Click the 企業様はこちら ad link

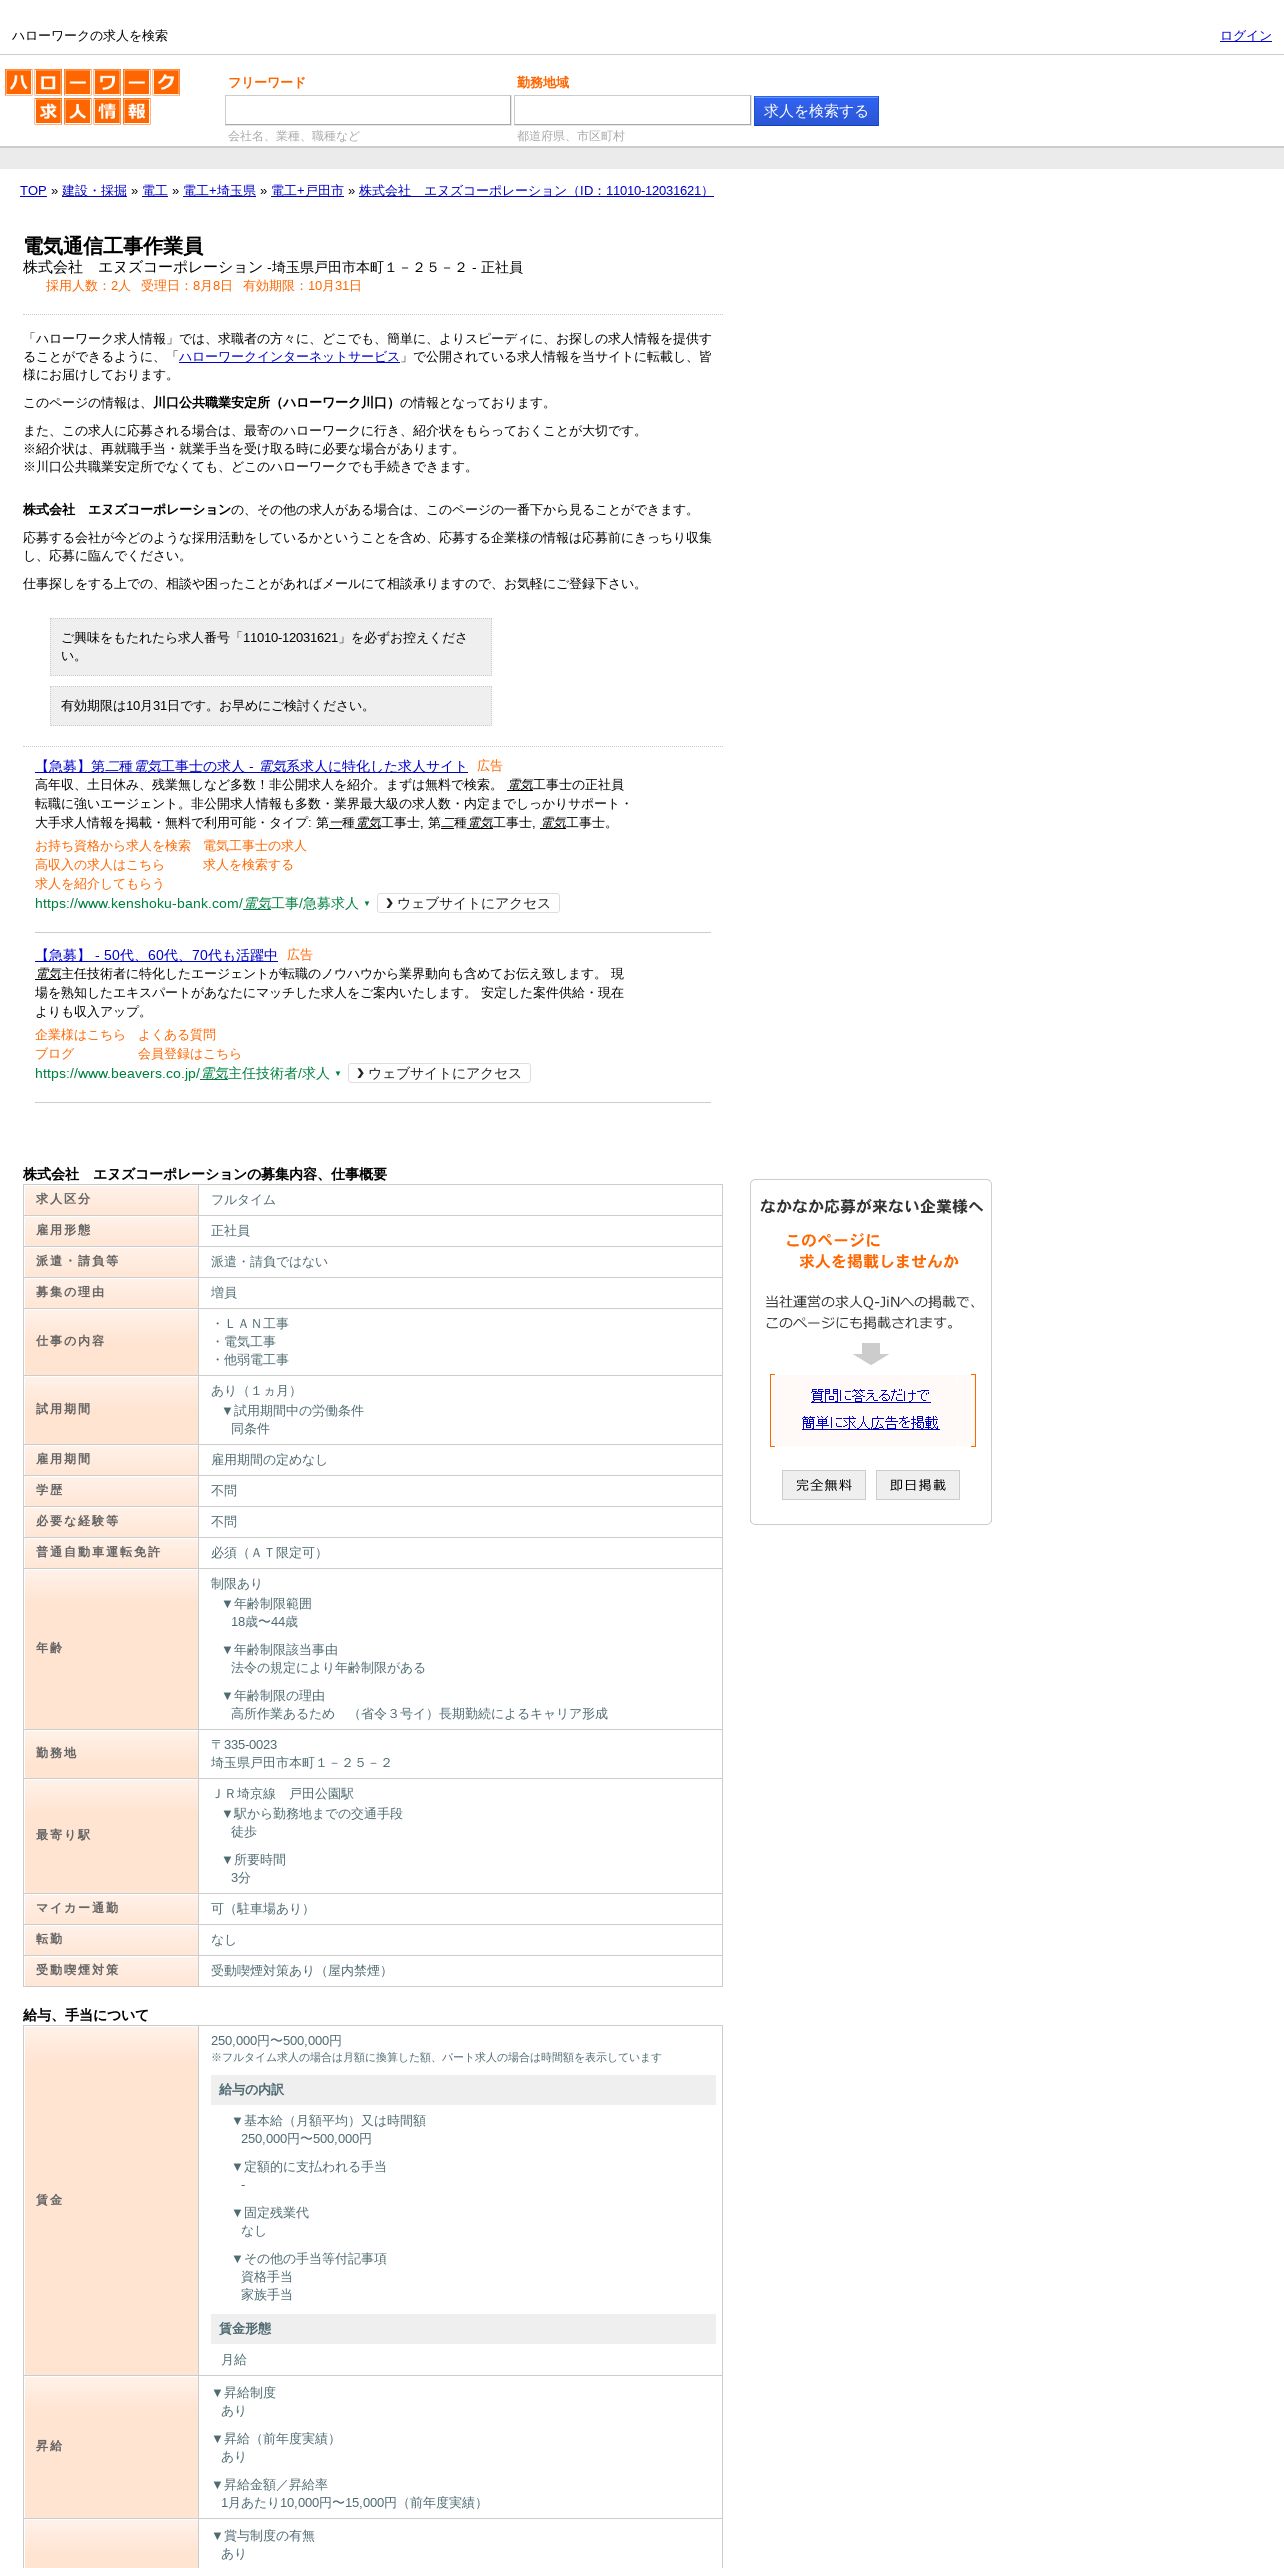click(80, 1035)
